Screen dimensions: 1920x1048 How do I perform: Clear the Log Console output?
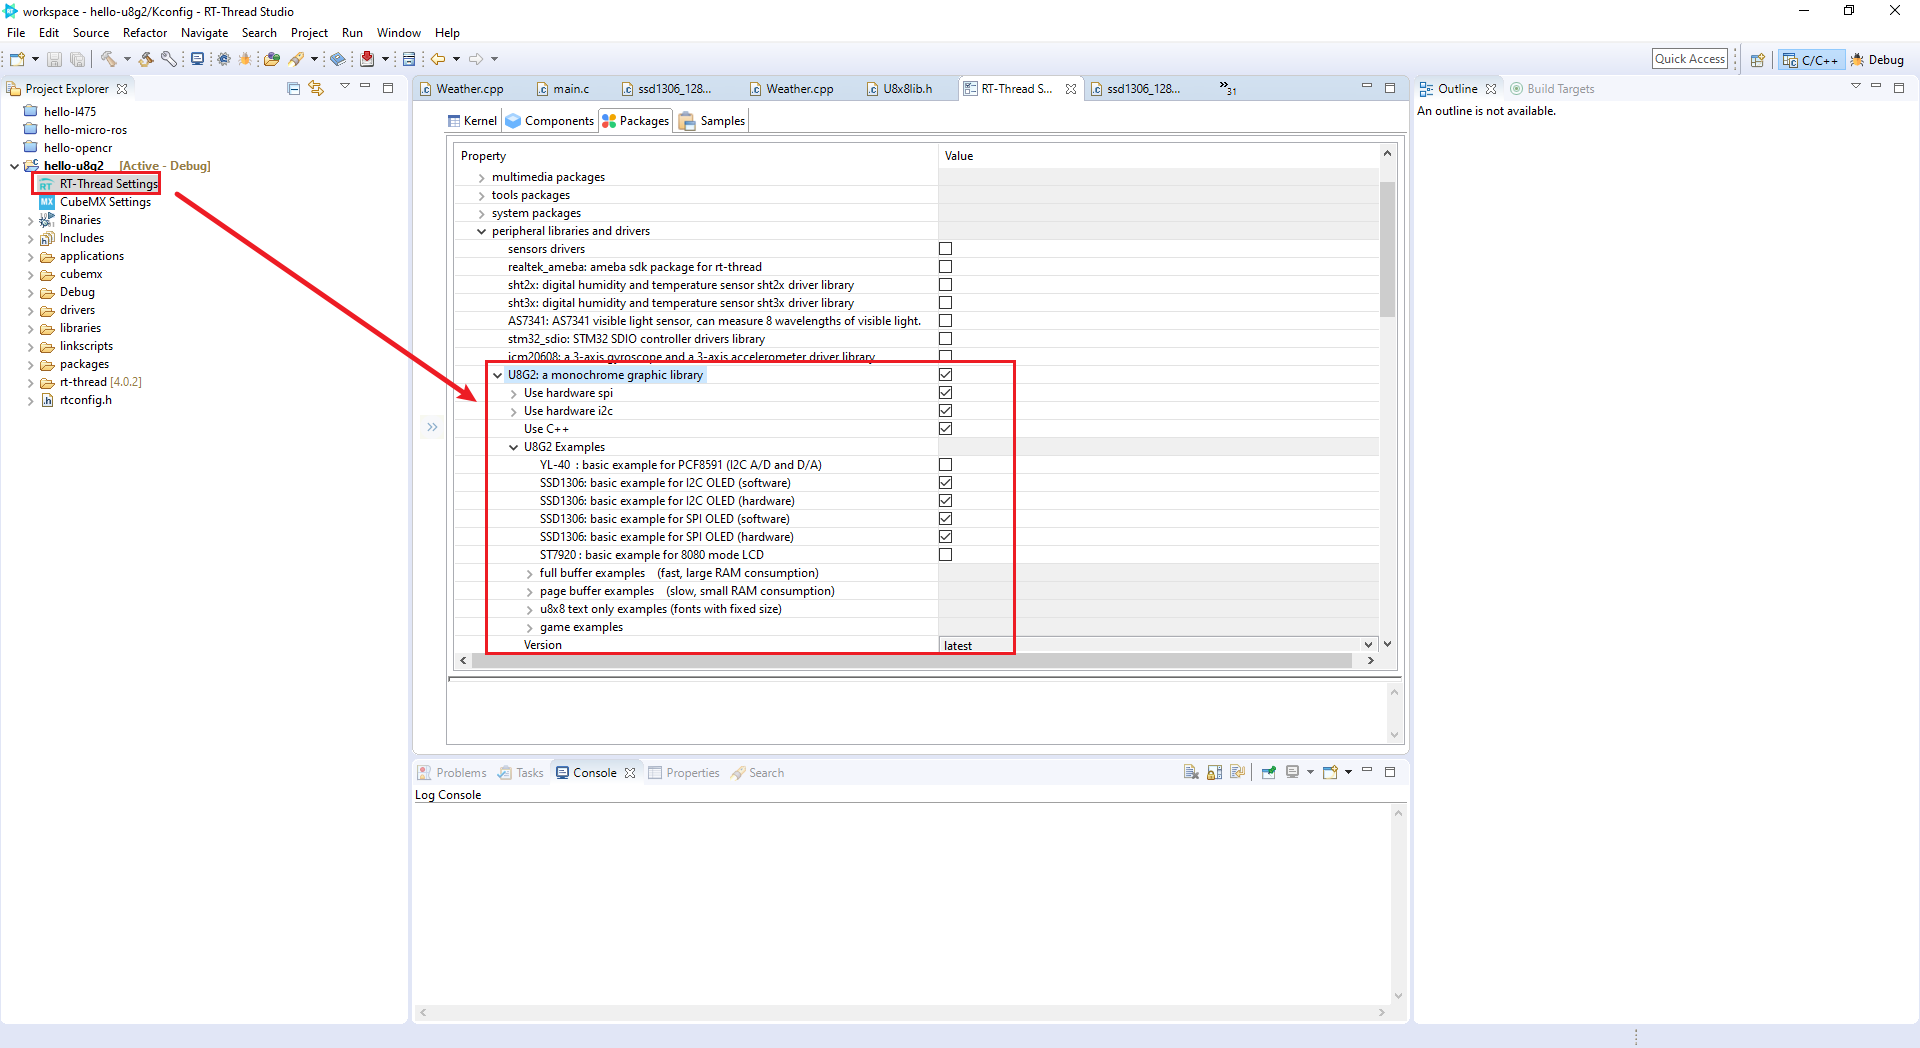[x=1191, y=772]
